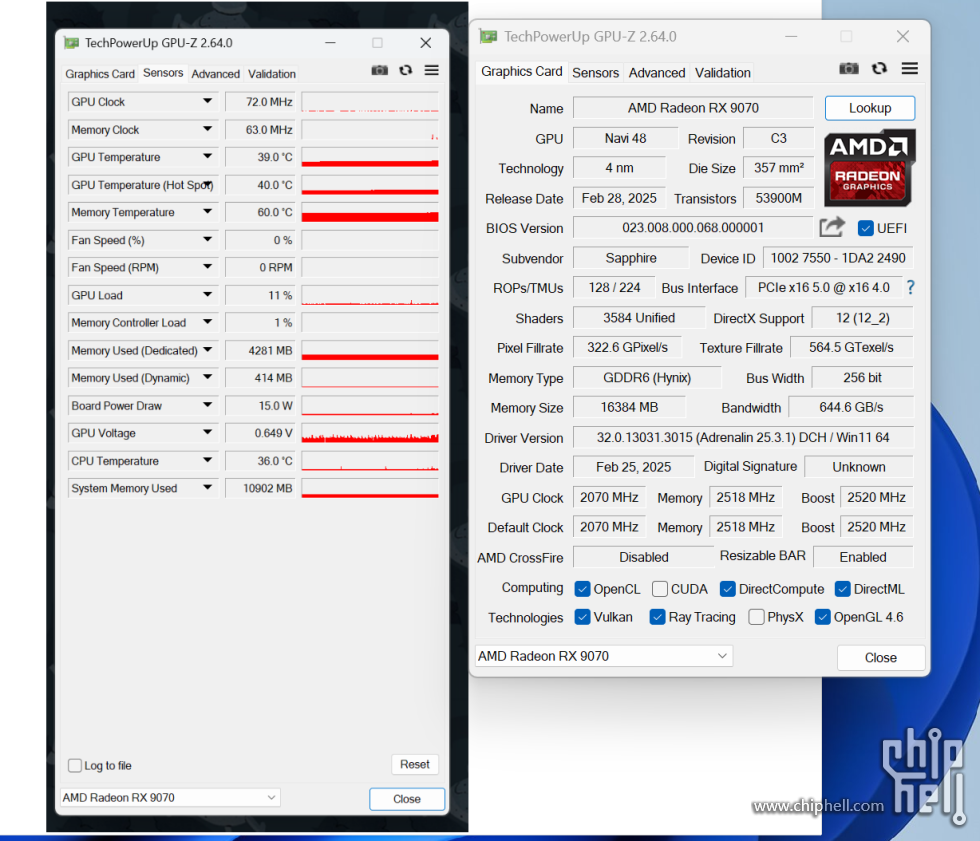The image size is (980, 841).
Task: Switch to Graphics Card tab in Sensors window
Action: [100, 74]
